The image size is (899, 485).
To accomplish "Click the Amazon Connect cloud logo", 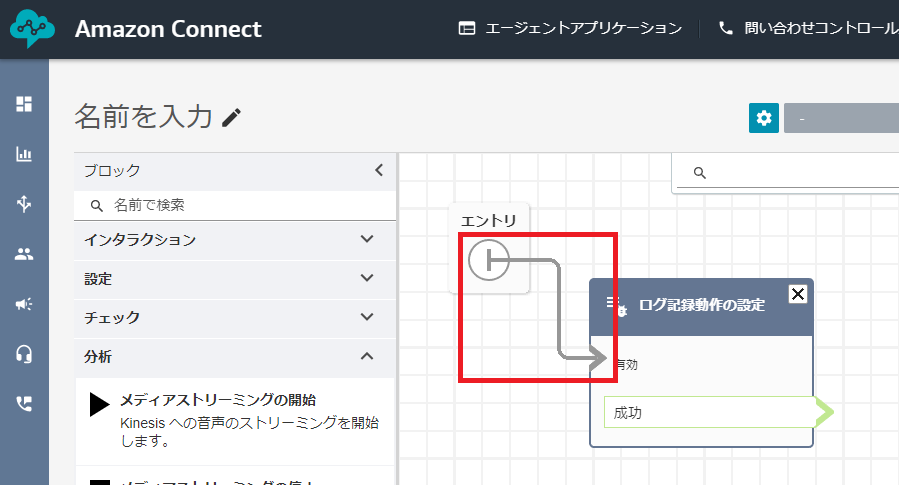I will tap(32, 28).
